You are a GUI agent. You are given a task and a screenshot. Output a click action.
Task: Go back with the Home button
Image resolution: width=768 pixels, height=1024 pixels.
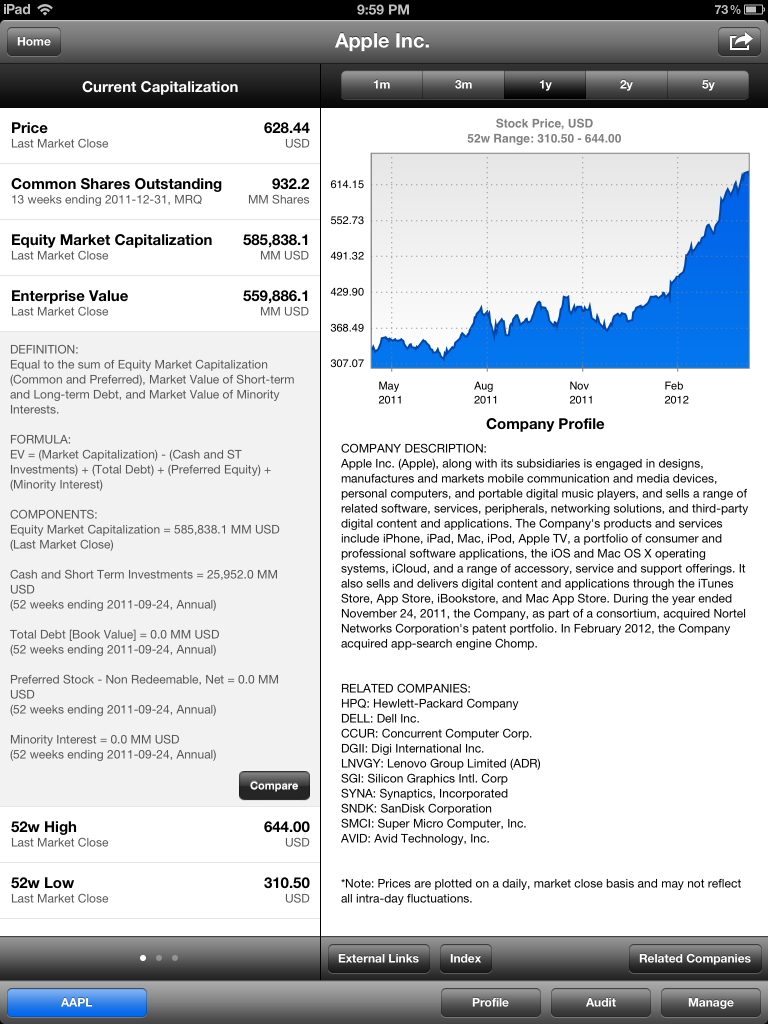34,41
